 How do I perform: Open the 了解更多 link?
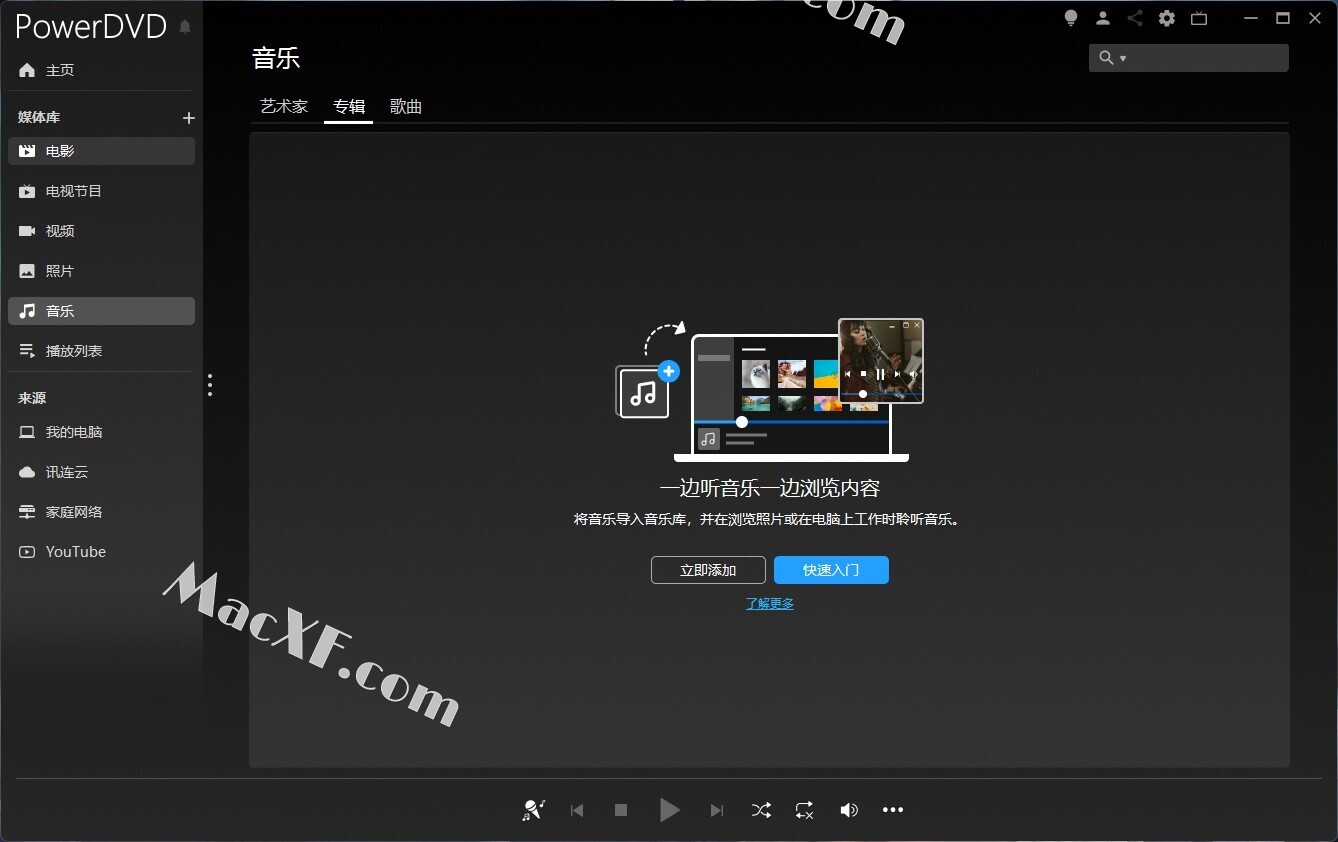click(770, 604)
